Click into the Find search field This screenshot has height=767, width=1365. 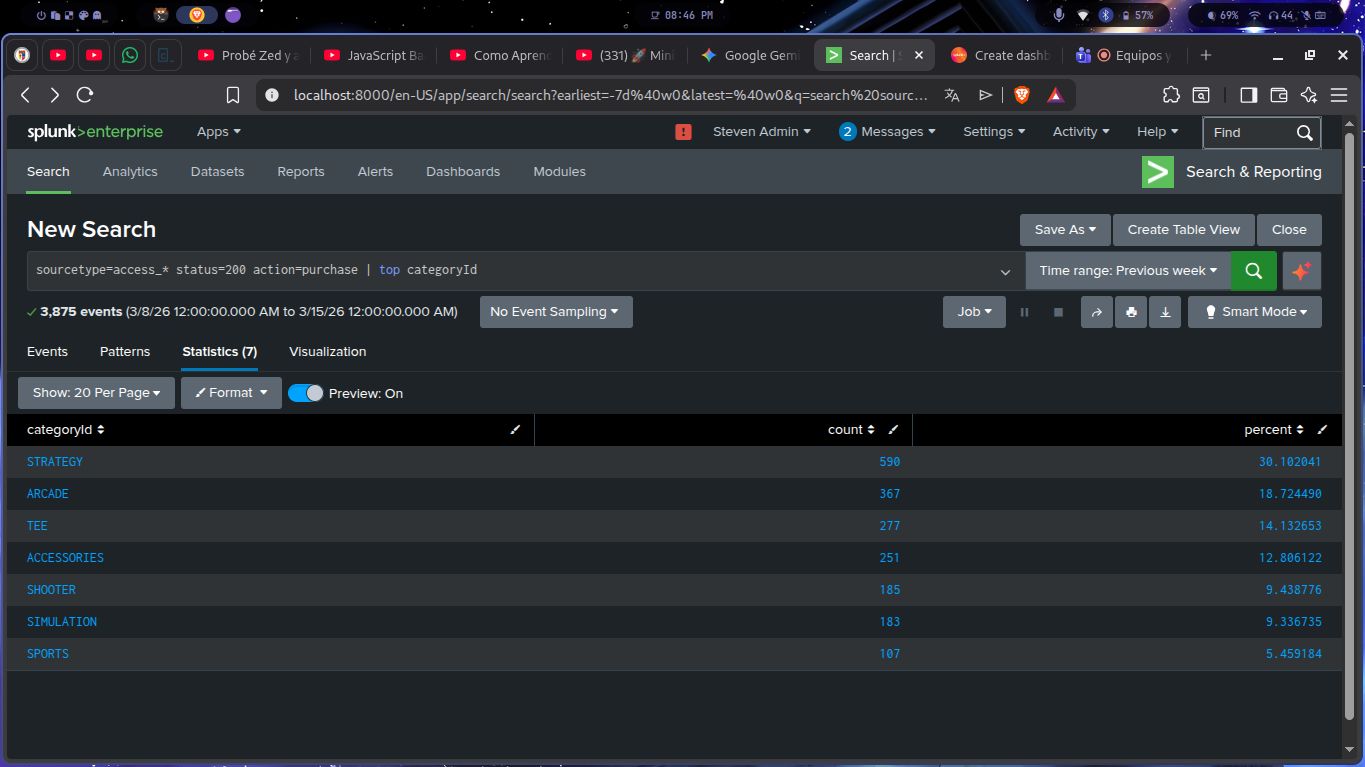(1250, 132)
